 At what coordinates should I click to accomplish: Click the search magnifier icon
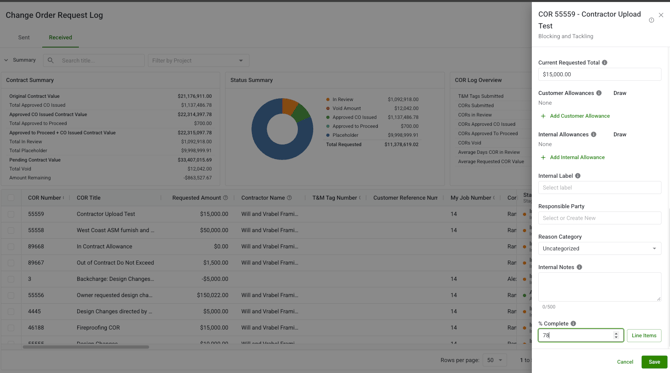[x=50, y=60]
